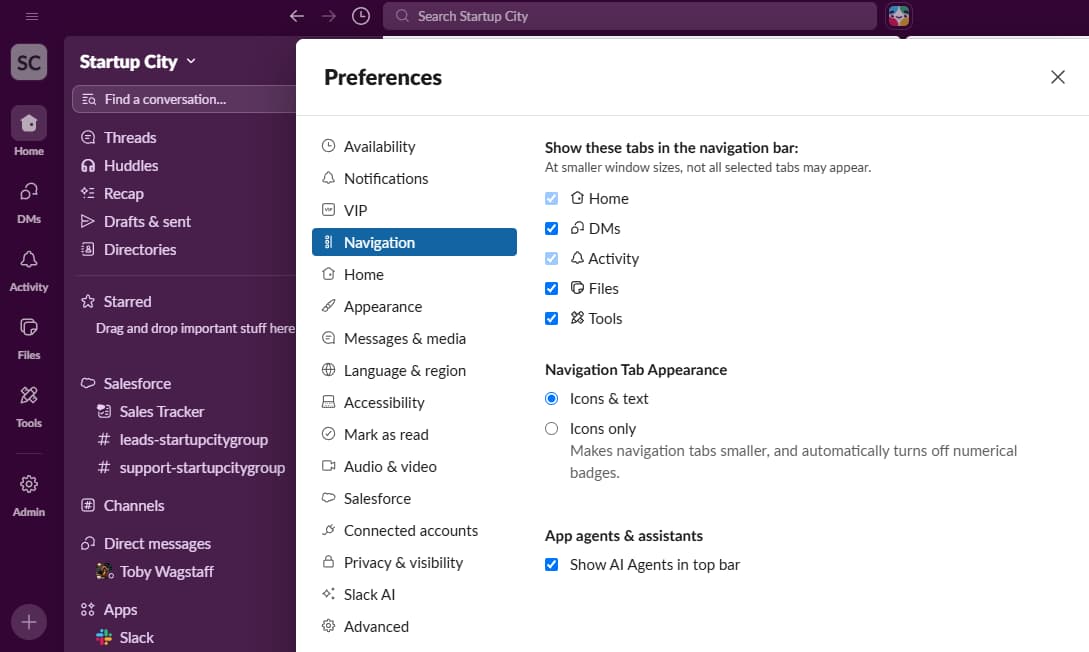This screenshot has width=1089, height=652.
Task: Open the Home tab in left rail
Action: (x=28, y=132)
